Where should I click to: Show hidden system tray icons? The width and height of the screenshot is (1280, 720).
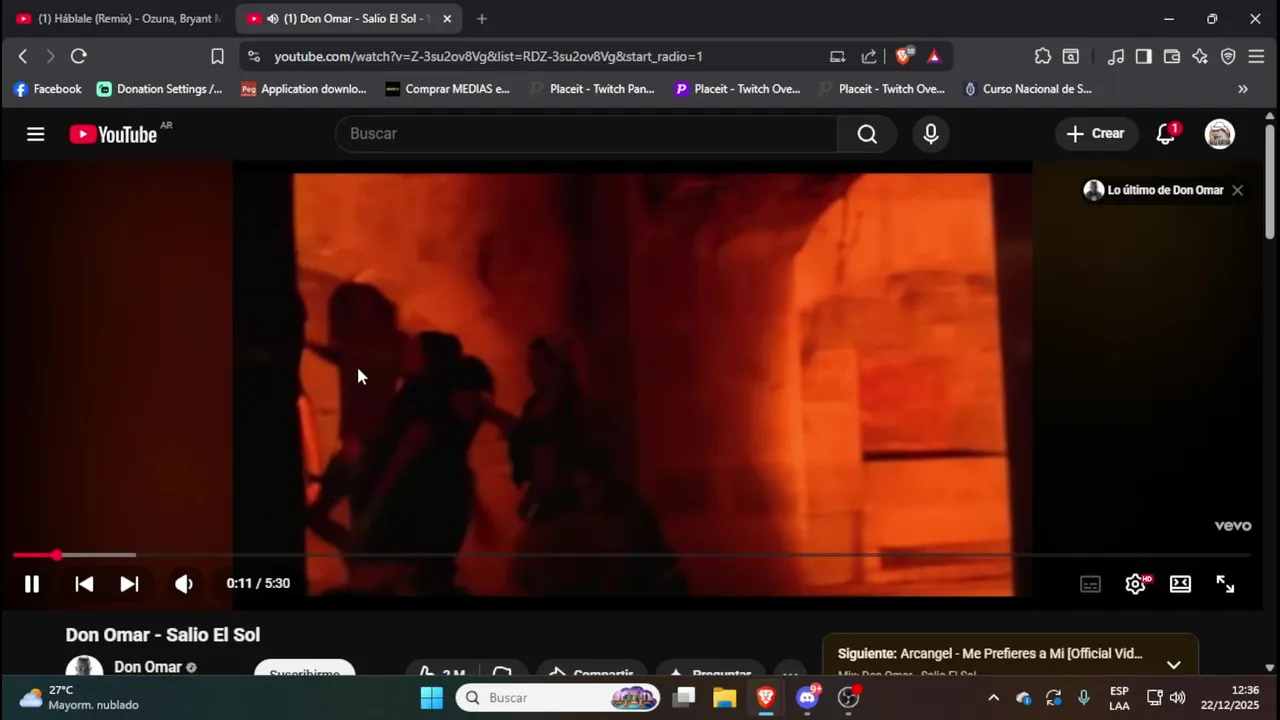coord(993,698)
